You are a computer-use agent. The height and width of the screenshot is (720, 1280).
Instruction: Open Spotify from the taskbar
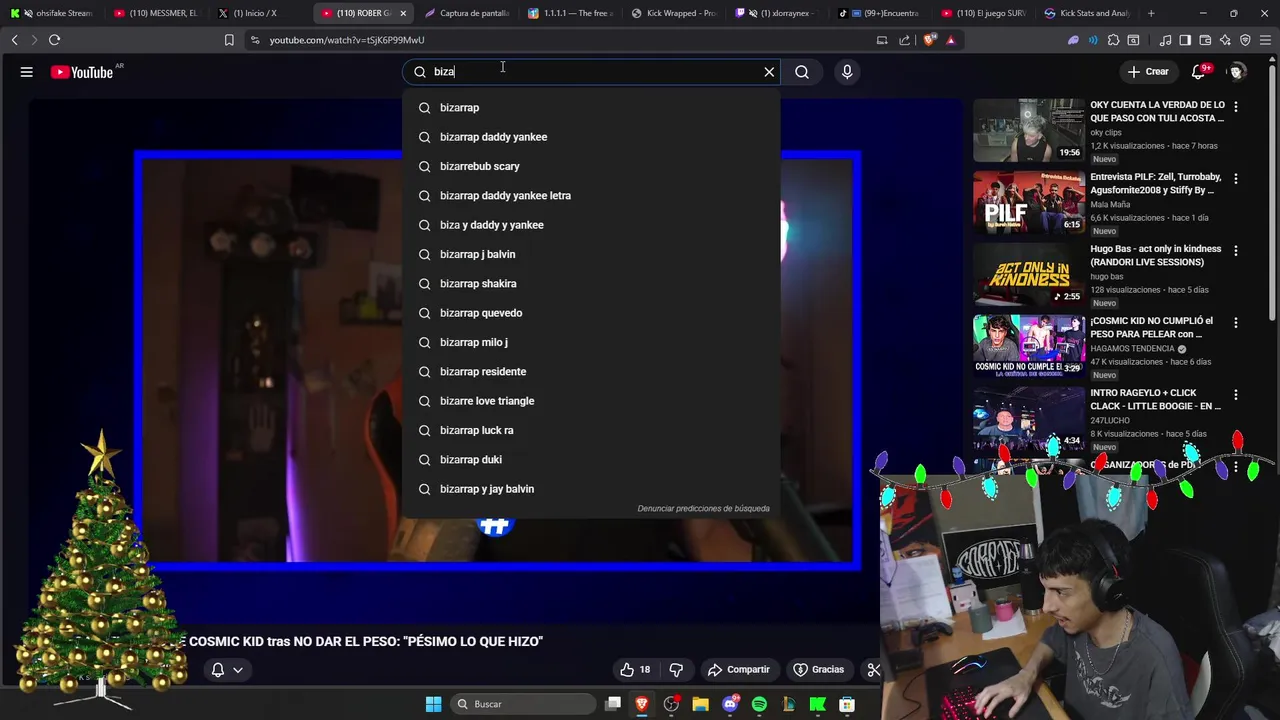pos(759,704)
